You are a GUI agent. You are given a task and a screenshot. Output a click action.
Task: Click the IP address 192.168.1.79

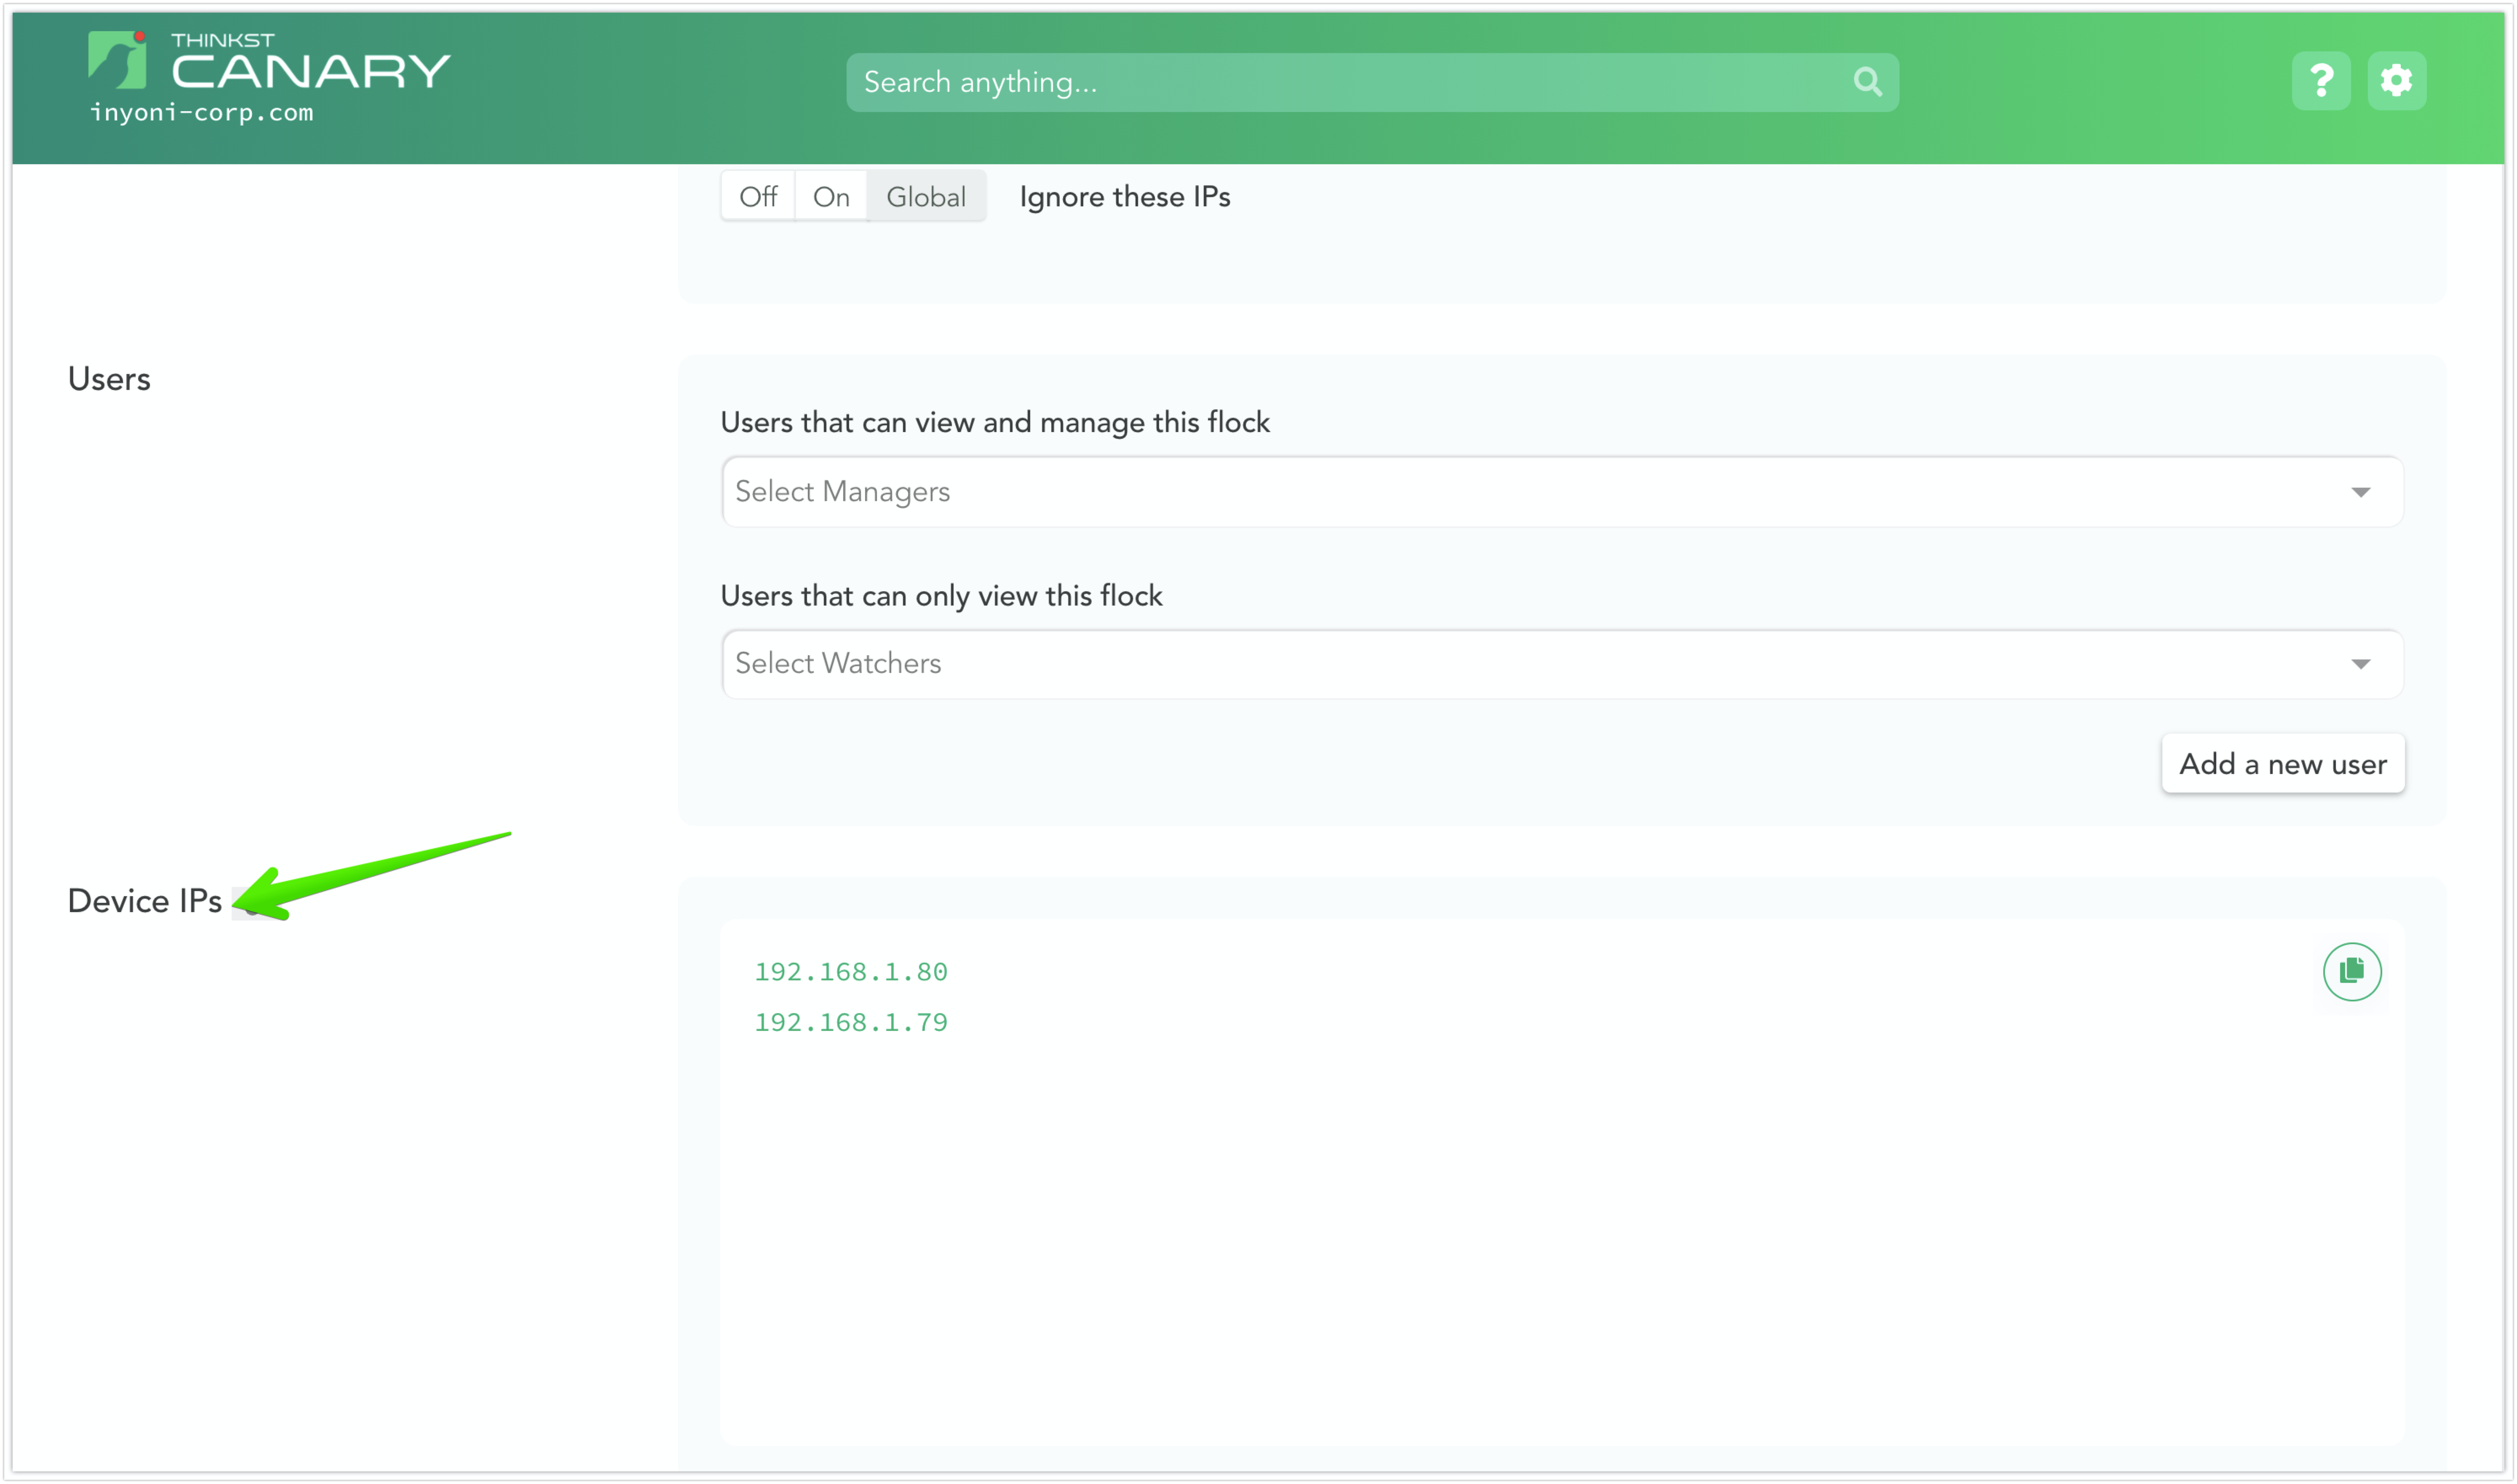(851, 1022)
